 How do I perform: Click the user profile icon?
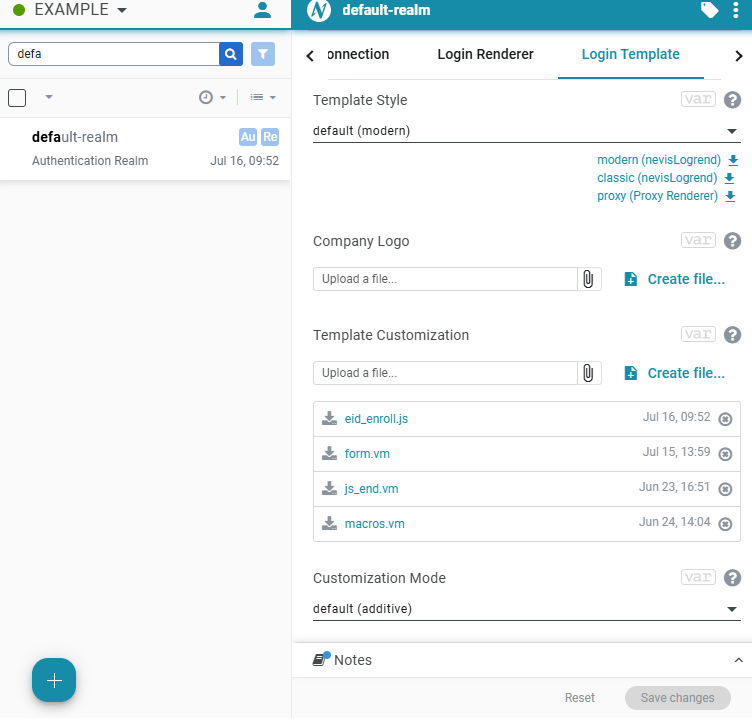click(x=262, y=11)
